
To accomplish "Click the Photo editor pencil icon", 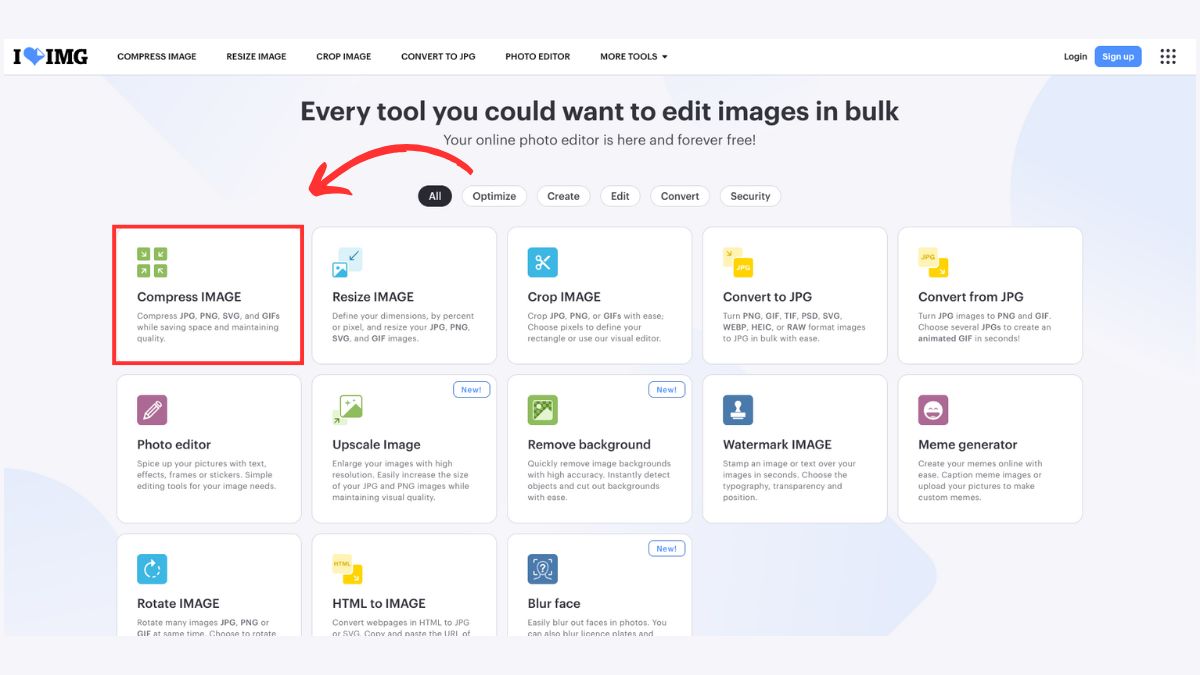I will click(152, 410).
